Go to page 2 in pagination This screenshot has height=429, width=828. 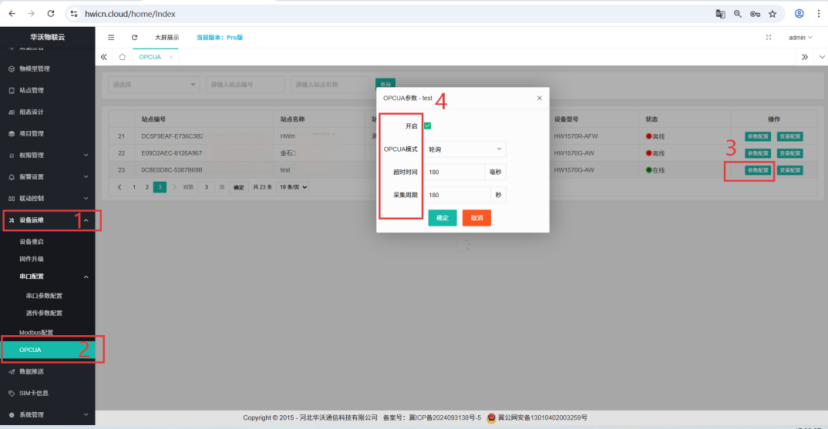click(147, 187)
